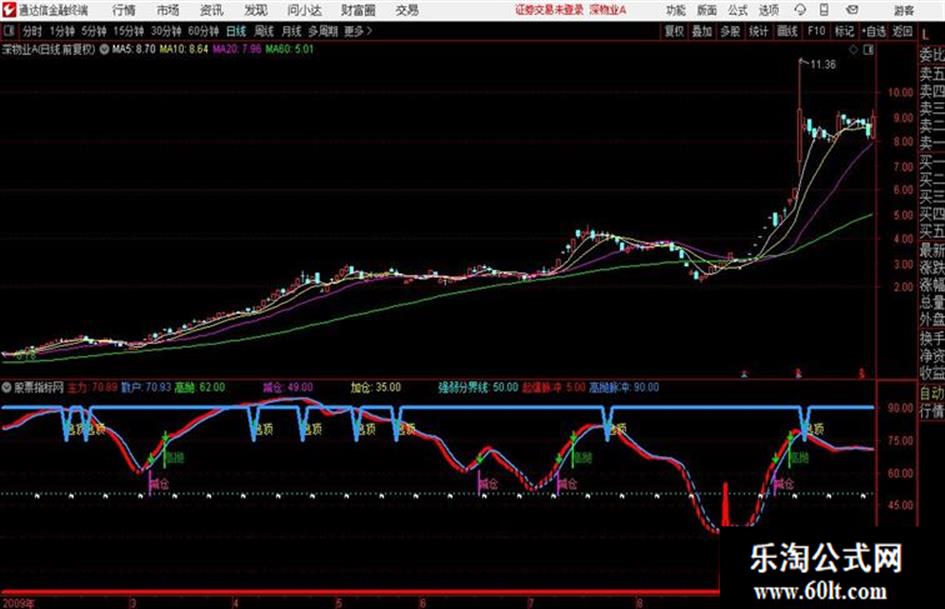Click the MA10: 8.64 indicator label

pos(184,49)
